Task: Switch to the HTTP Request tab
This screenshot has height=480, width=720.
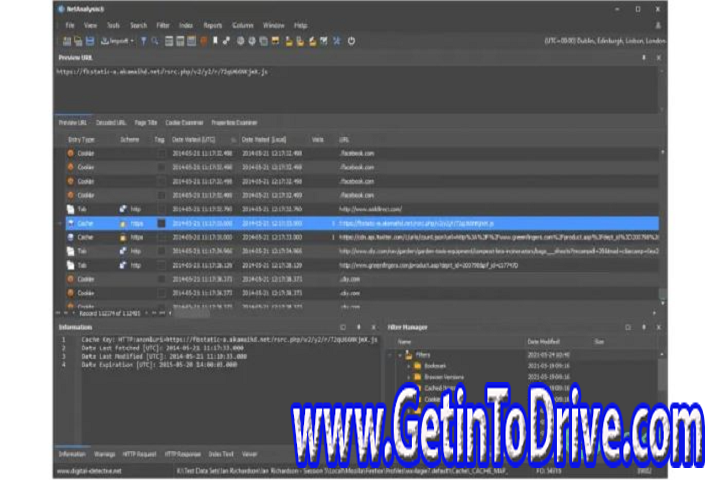Action: [x=139, y=454]
